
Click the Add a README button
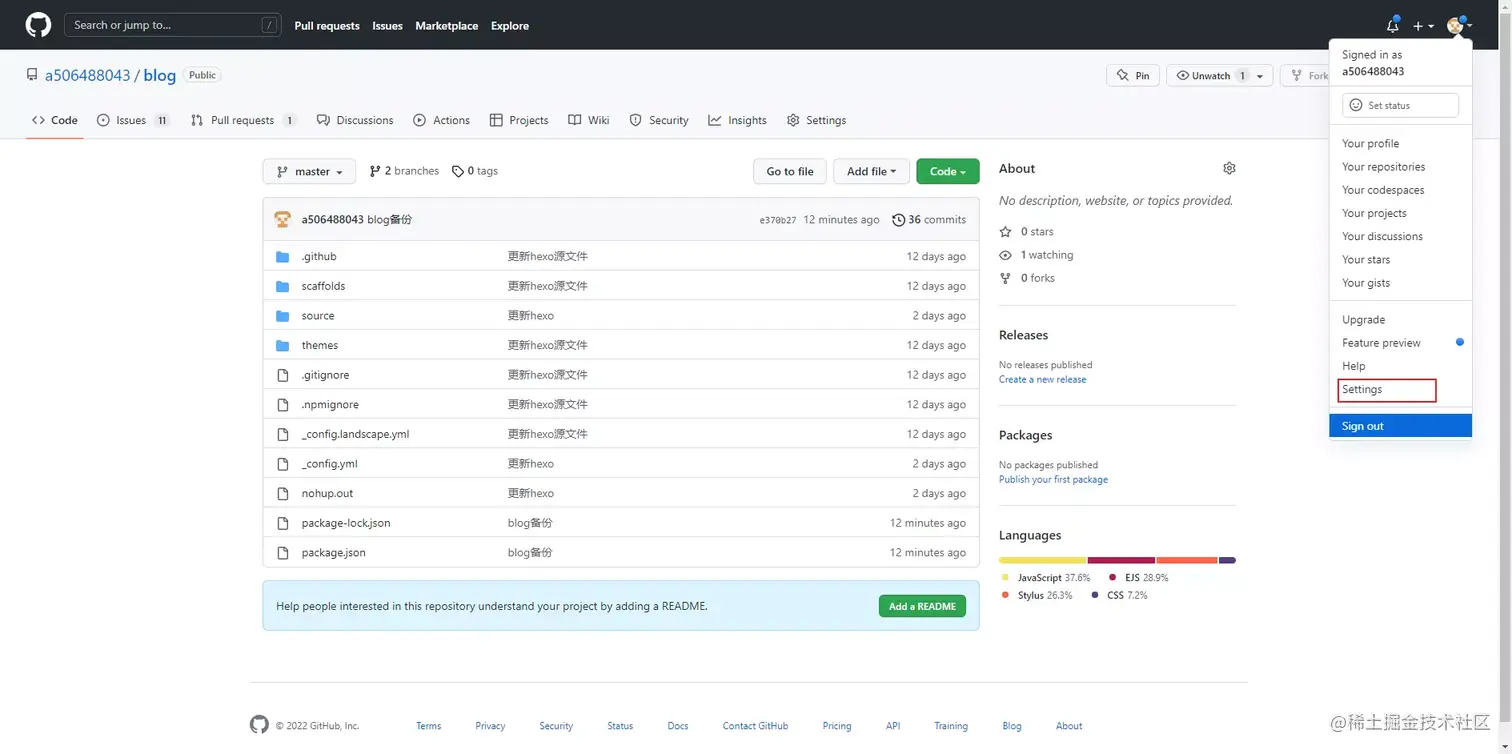pos(922,606)
